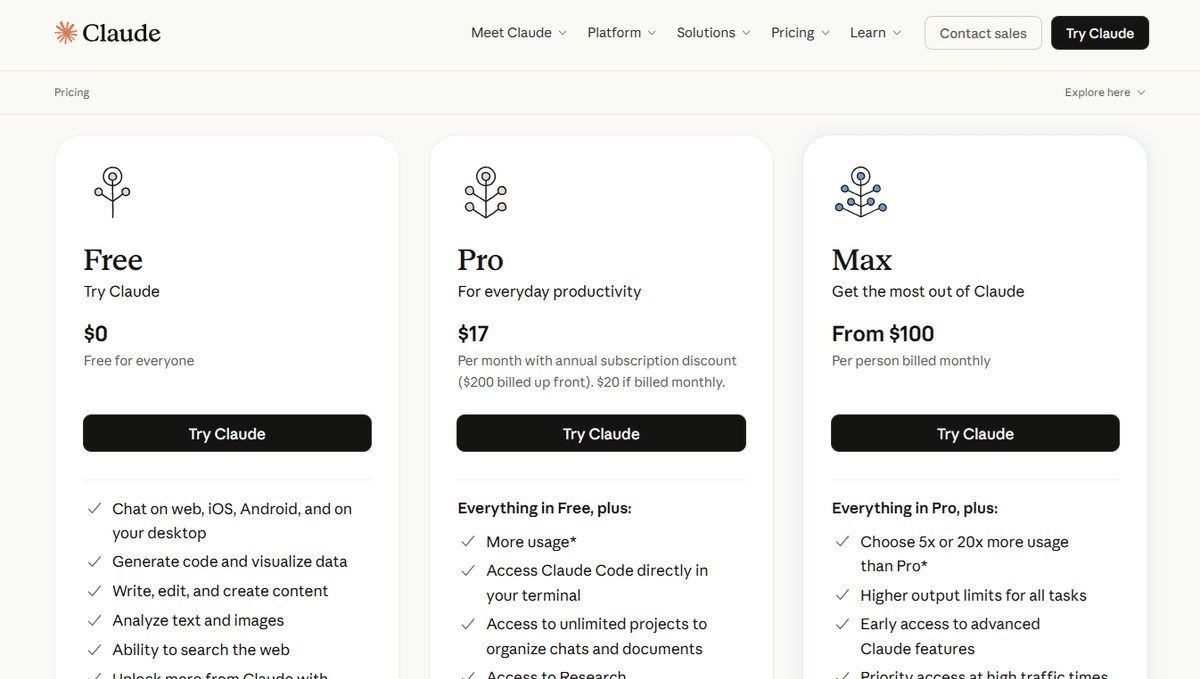The height and width of the screenshot is (679, 1200).
Task: Open the Pricing navigation menu
Action: point(800,33)
